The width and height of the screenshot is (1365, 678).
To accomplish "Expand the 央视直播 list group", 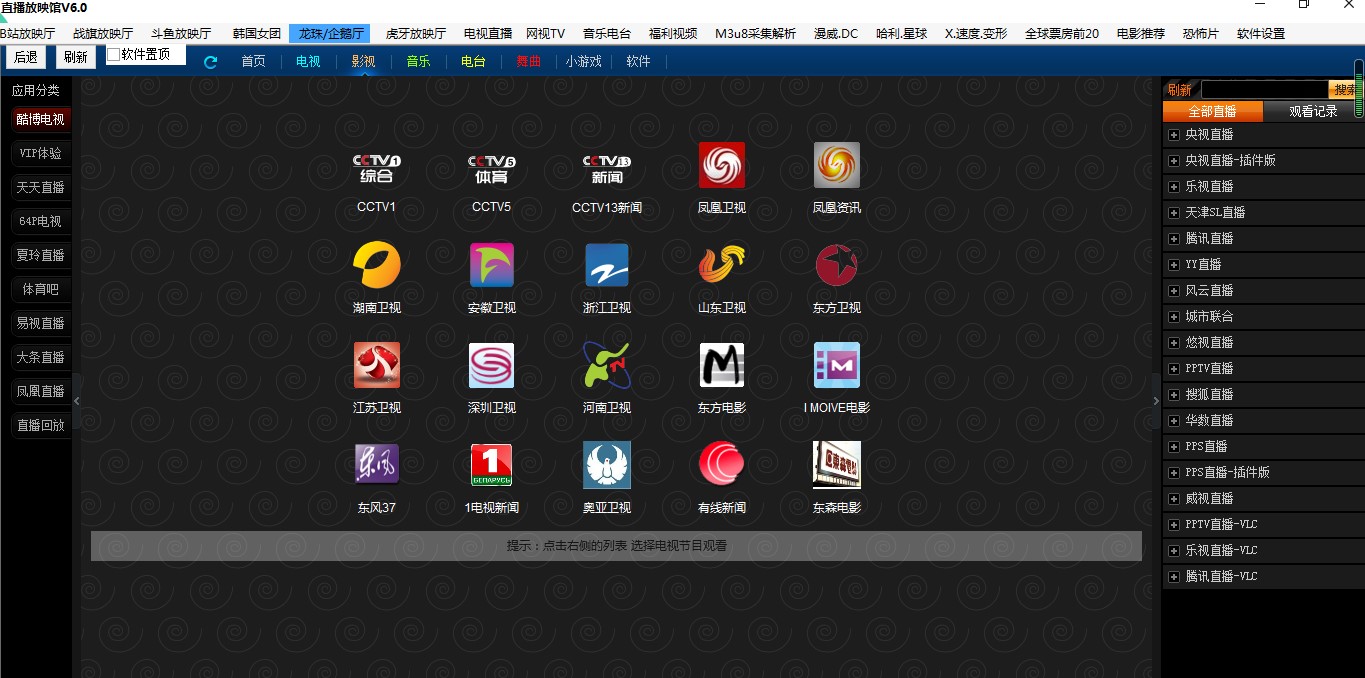I will (1175, 135).
